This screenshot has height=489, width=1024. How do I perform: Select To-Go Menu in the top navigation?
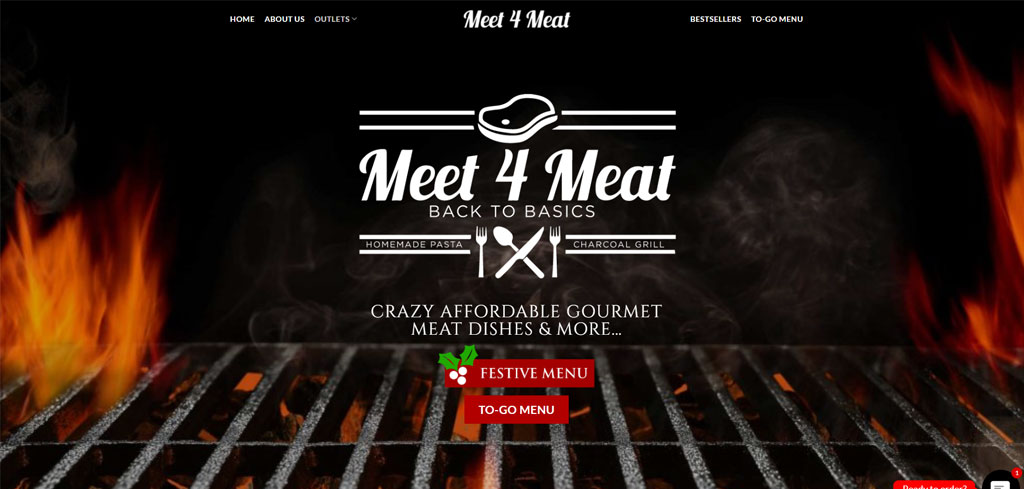pyautogui.click(x=777, y=19)
